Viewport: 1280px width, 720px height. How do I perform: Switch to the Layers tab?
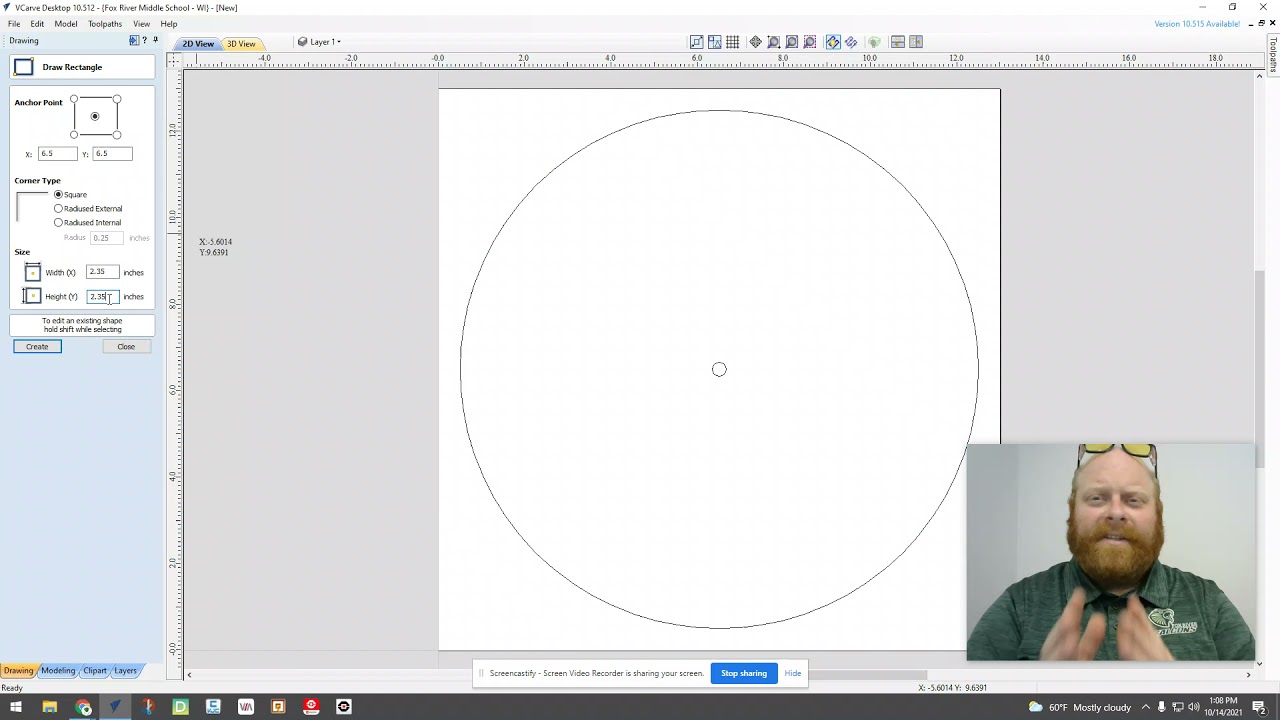pos(125,671)
